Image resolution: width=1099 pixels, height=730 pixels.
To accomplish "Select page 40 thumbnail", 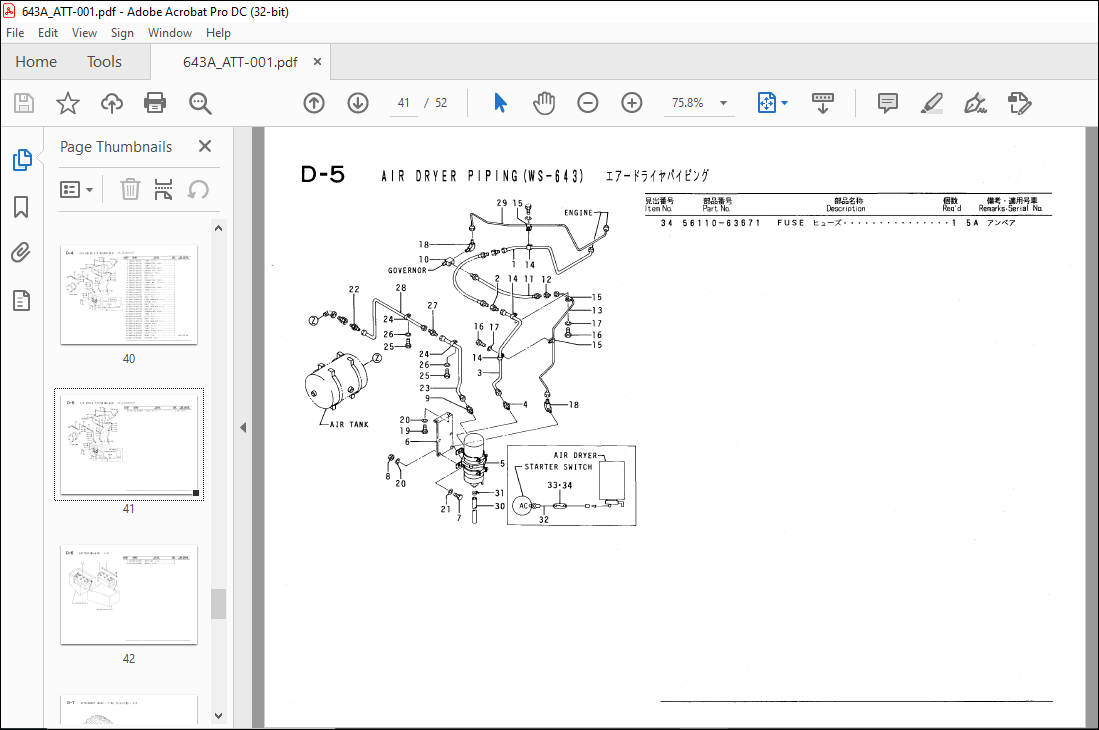I will [x=129, y=294].
